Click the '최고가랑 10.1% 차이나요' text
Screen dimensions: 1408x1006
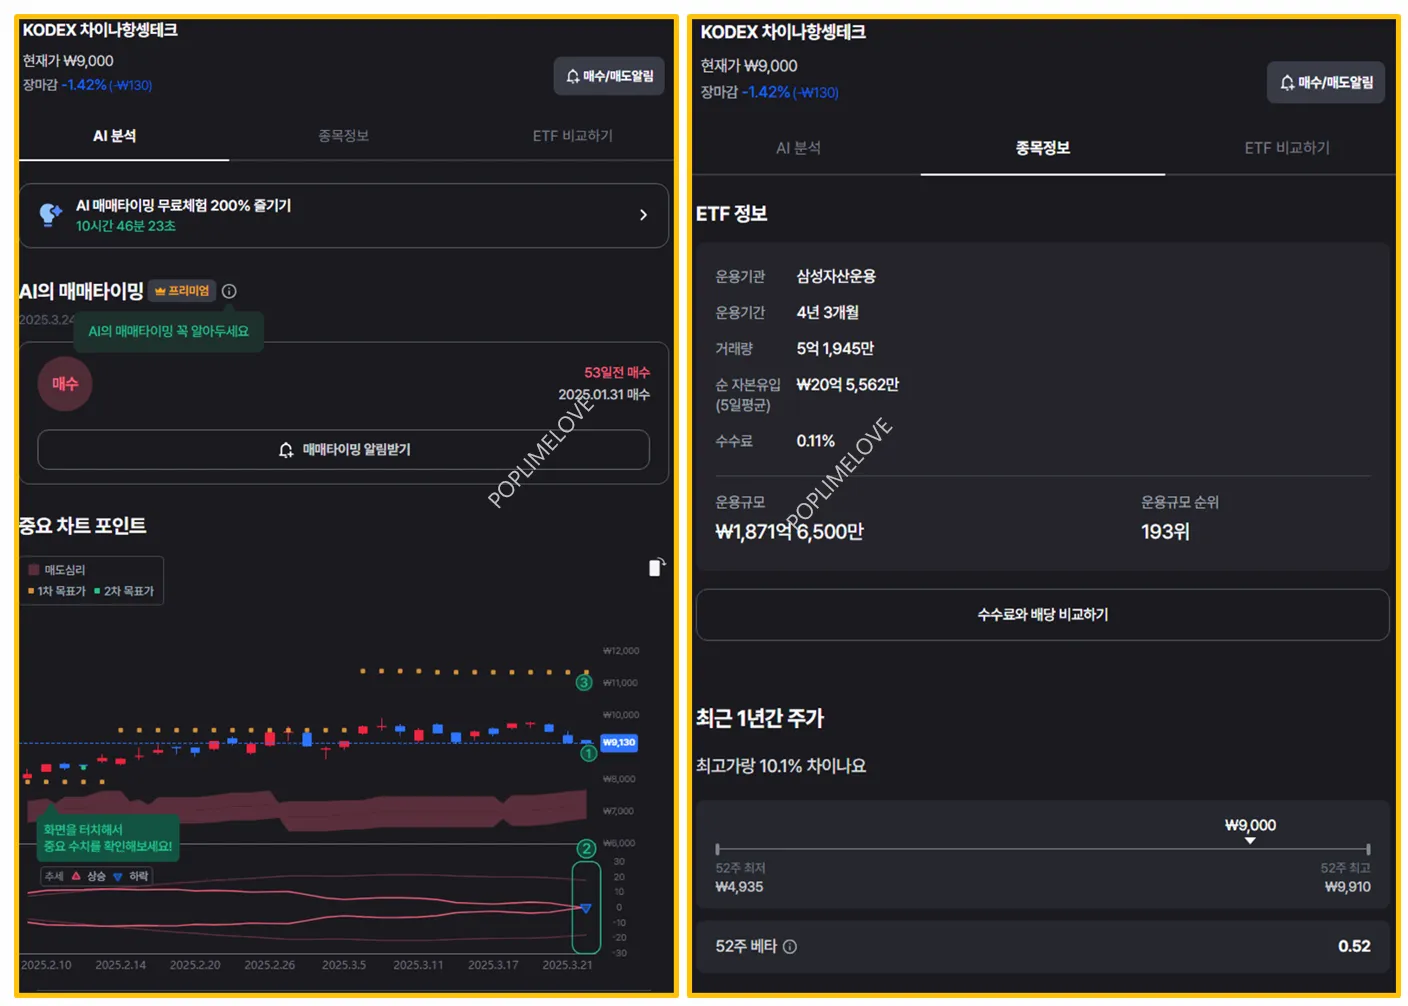tap(781, 766)
